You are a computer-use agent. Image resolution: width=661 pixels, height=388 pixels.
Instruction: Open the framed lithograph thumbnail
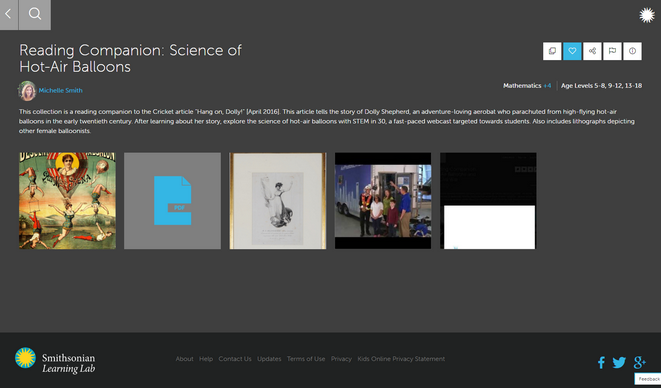tap(278, 201)
